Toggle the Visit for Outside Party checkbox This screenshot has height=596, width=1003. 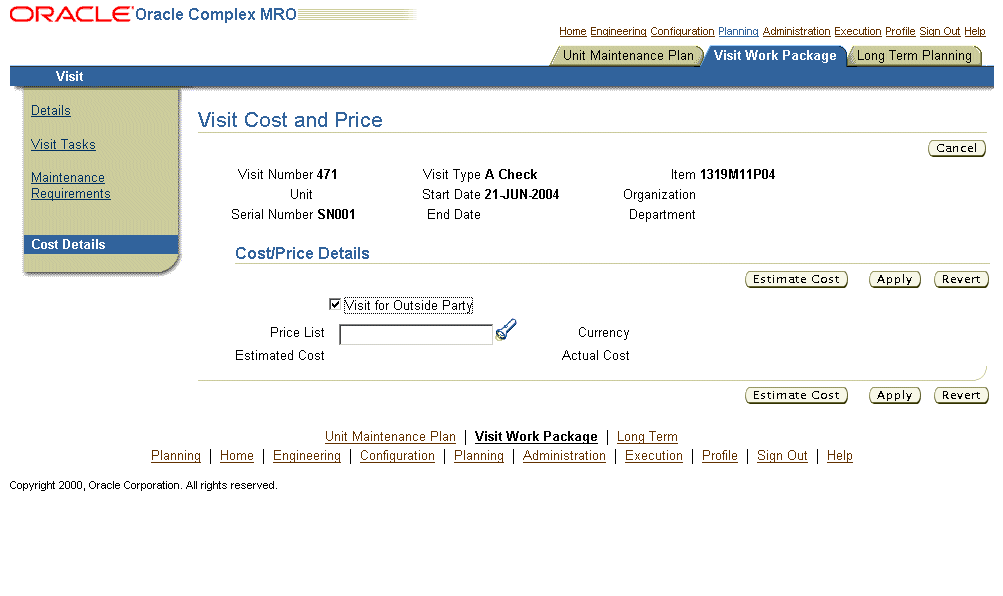335,304
